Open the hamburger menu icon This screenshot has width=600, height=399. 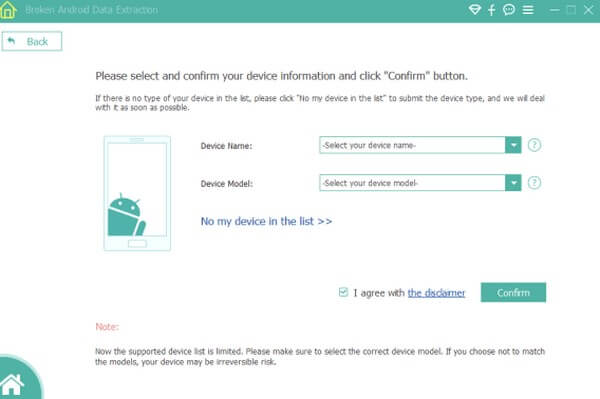click(x=528, y=10)
